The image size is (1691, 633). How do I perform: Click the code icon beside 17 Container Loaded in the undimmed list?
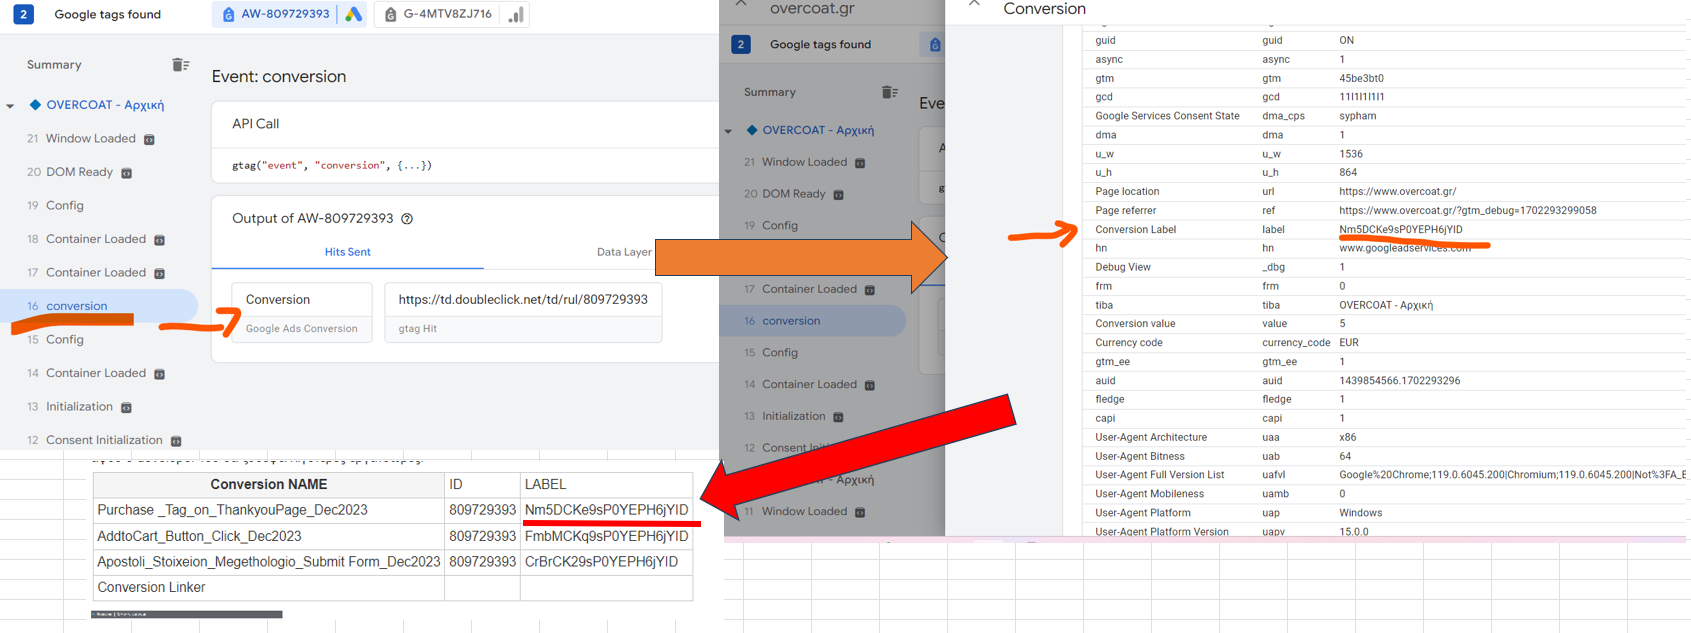coord(160,273)
